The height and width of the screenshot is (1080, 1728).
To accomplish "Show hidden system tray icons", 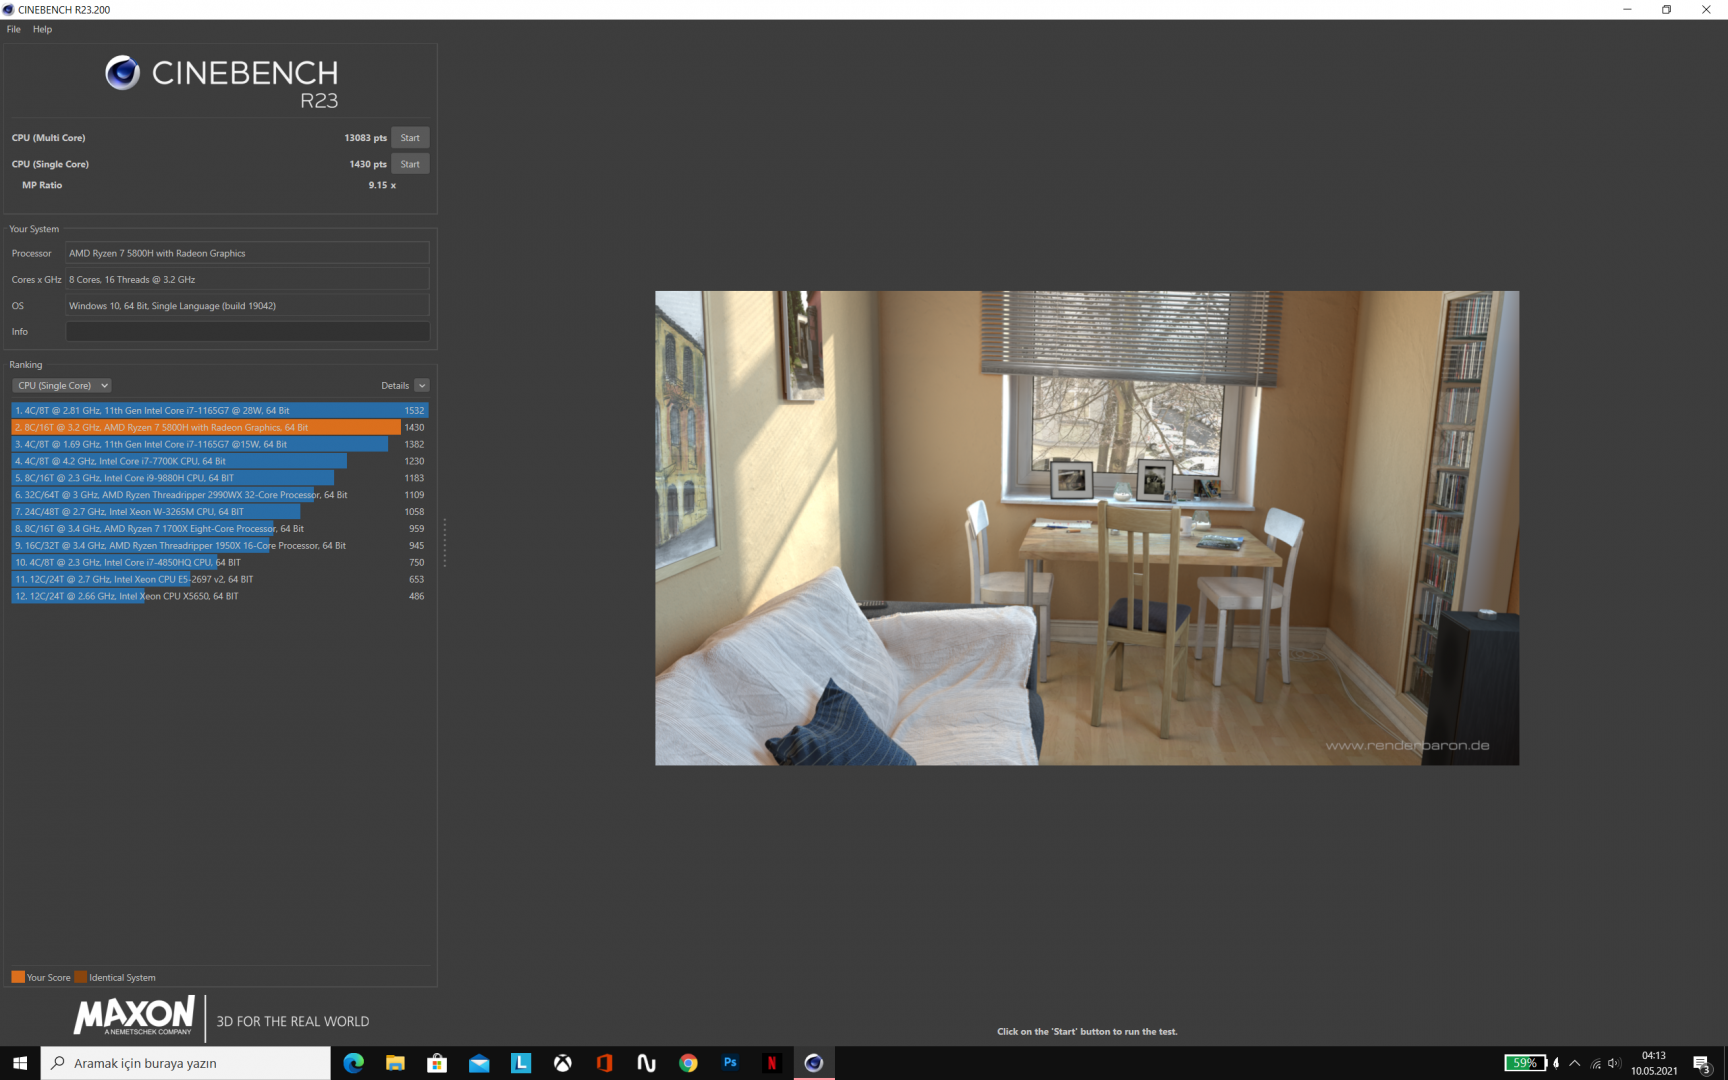I will (1575, 1063).
